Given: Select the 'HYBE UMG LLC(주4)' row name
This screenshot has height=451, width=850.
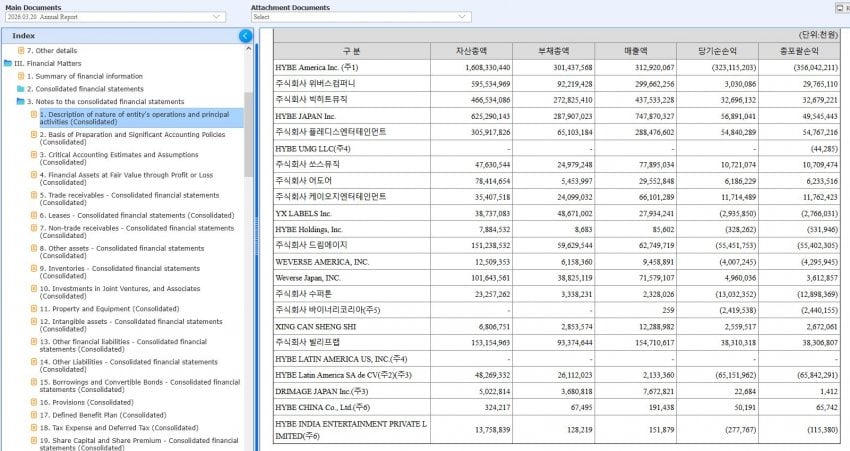Looking at the screenshot, I should (313, 149).
